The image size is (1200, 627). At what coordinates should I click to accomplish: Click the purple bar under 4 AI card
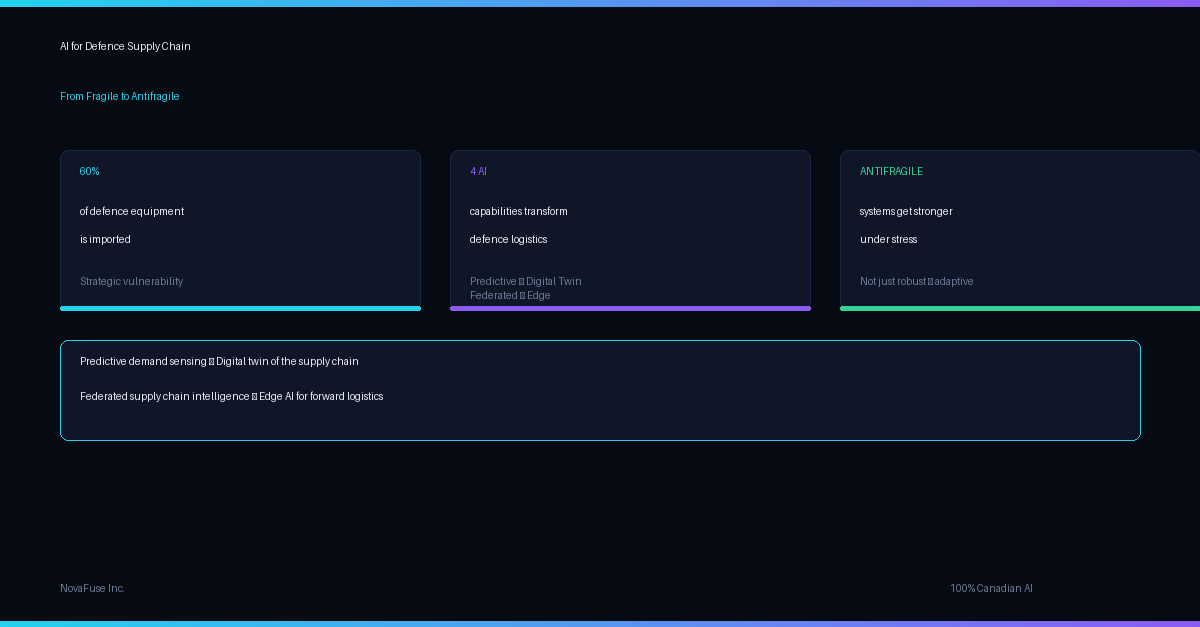click(630, 308)
